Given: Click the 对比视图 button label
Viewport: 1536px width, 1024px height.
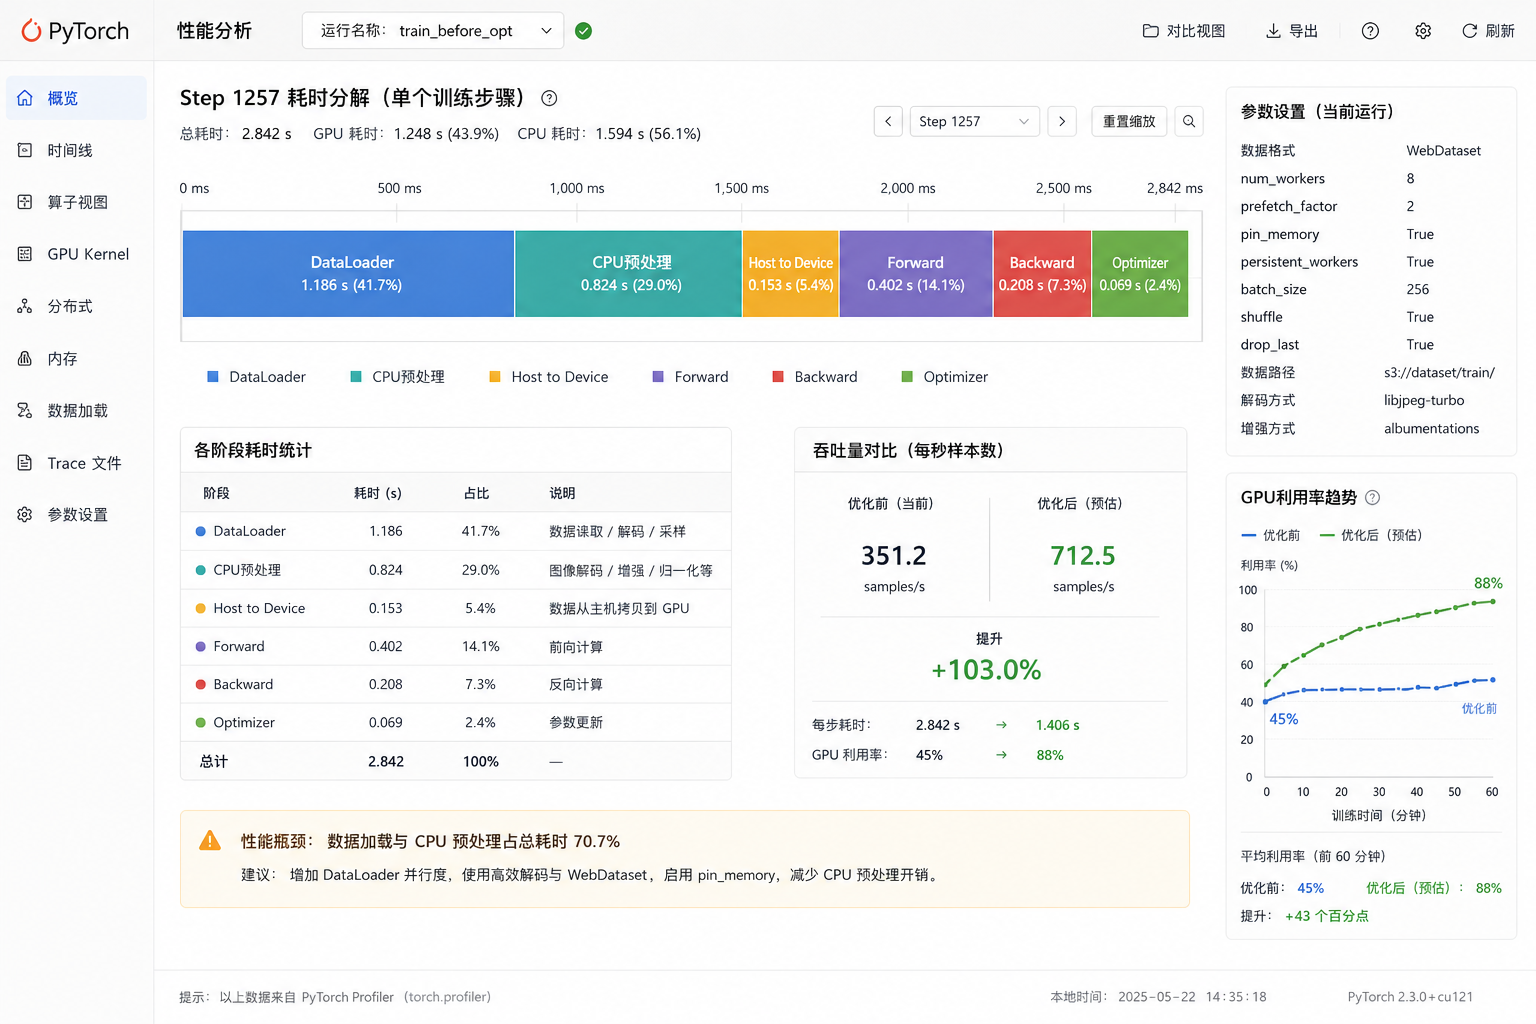Looking at the screenshot, I should 1196,31.
